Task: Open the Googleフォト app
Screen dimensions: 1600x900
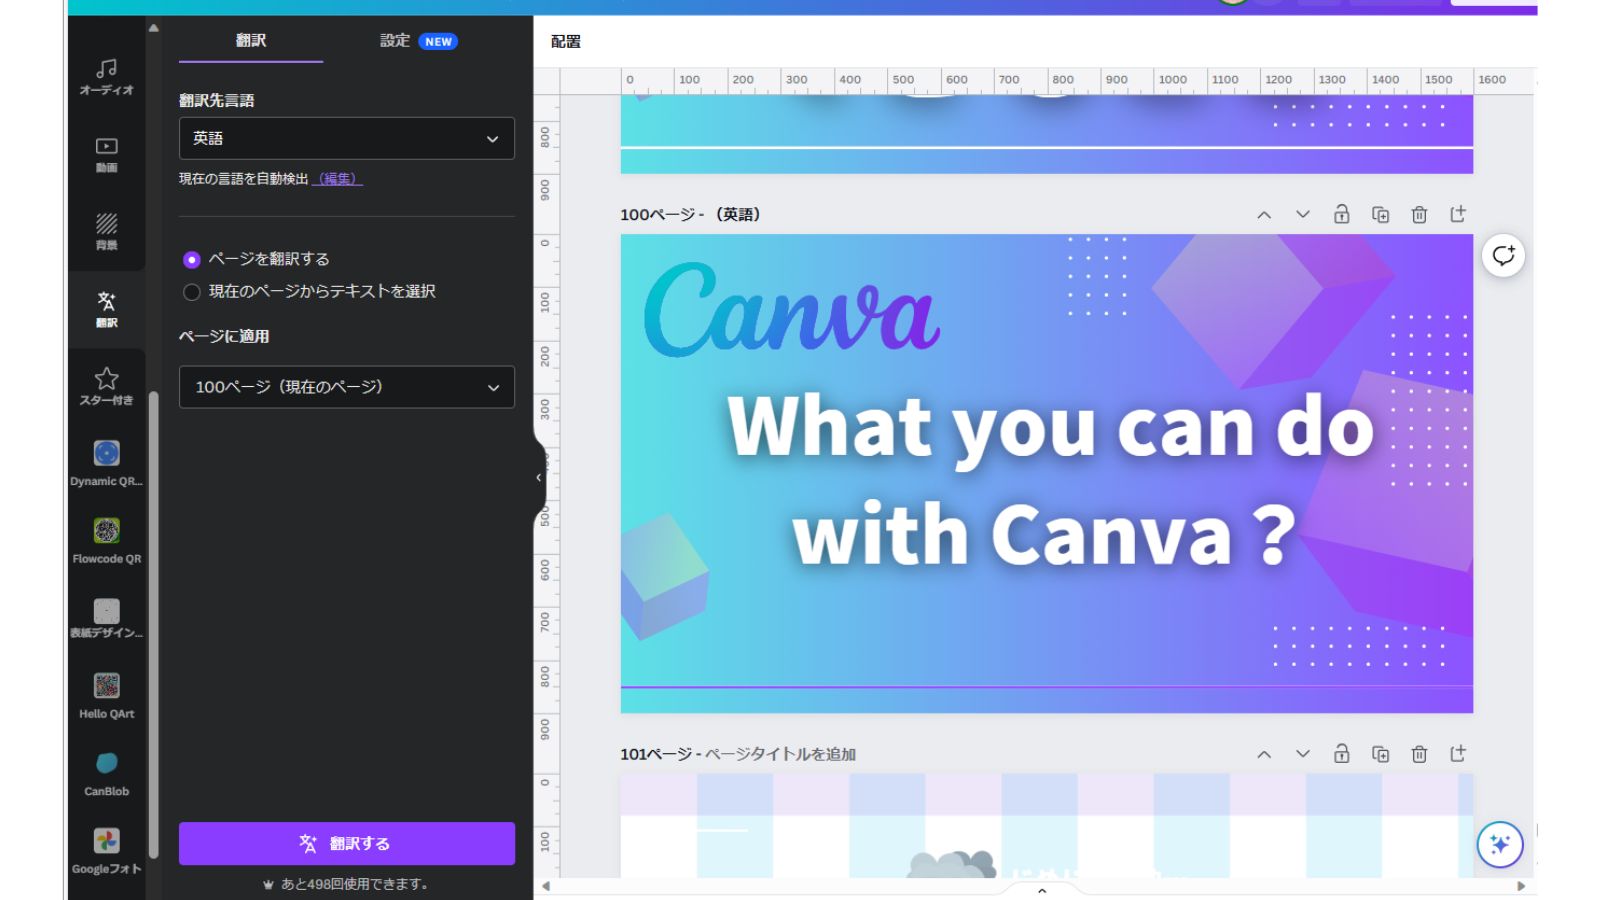Action: point(107,851)
